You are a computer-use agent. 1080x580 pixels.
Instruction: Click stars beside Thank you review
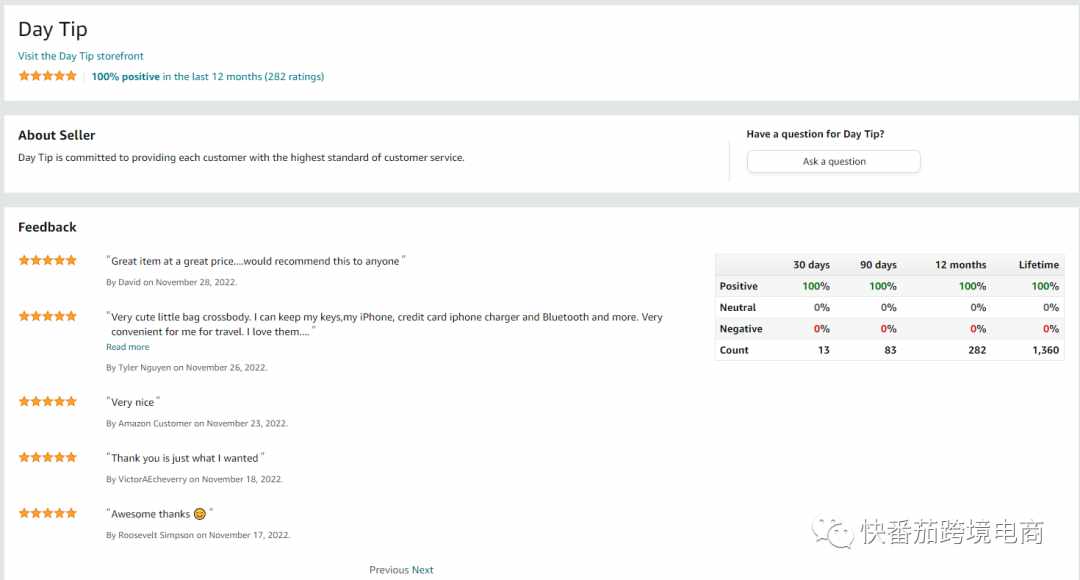[x=48, y=457]
